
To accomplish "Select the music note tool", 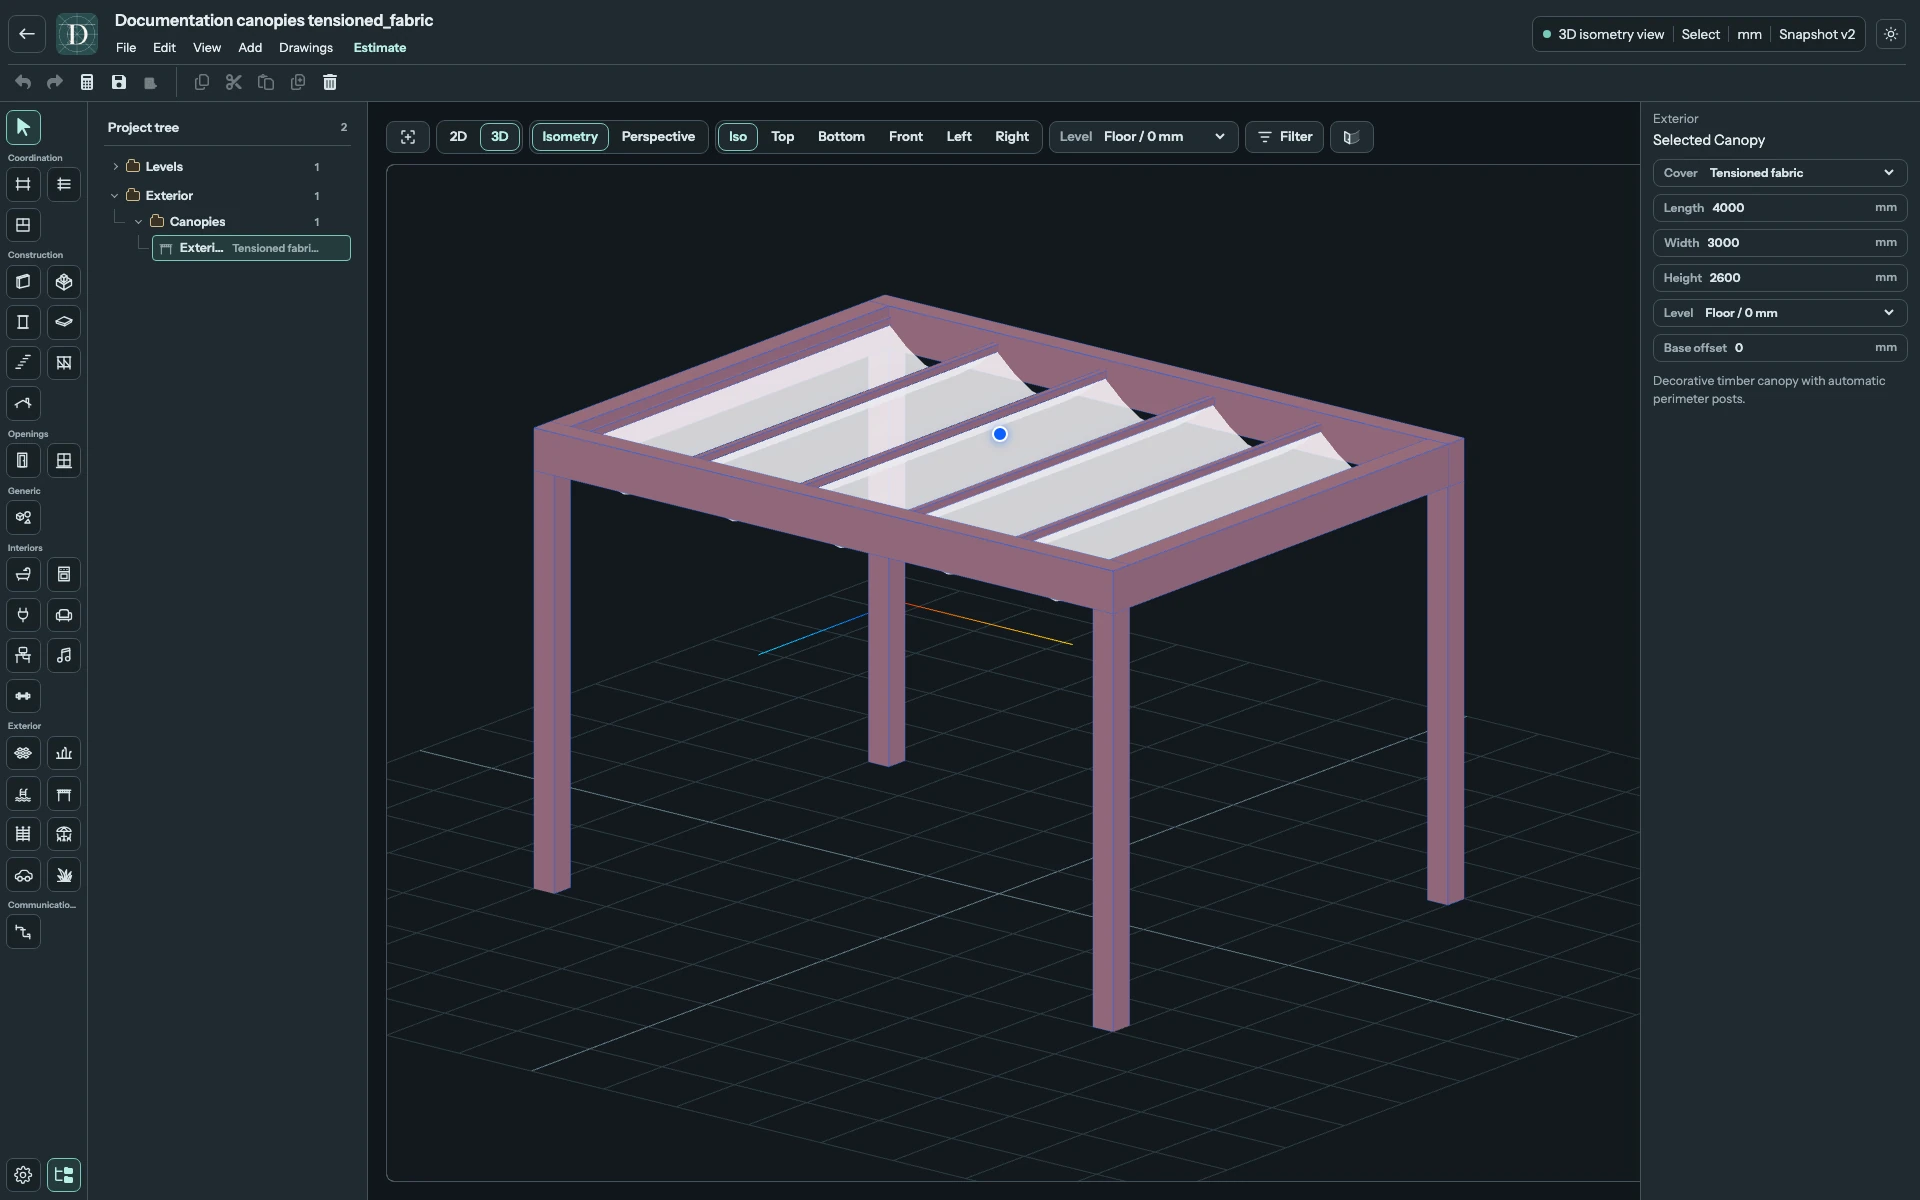I will click(x=64, y=656).
